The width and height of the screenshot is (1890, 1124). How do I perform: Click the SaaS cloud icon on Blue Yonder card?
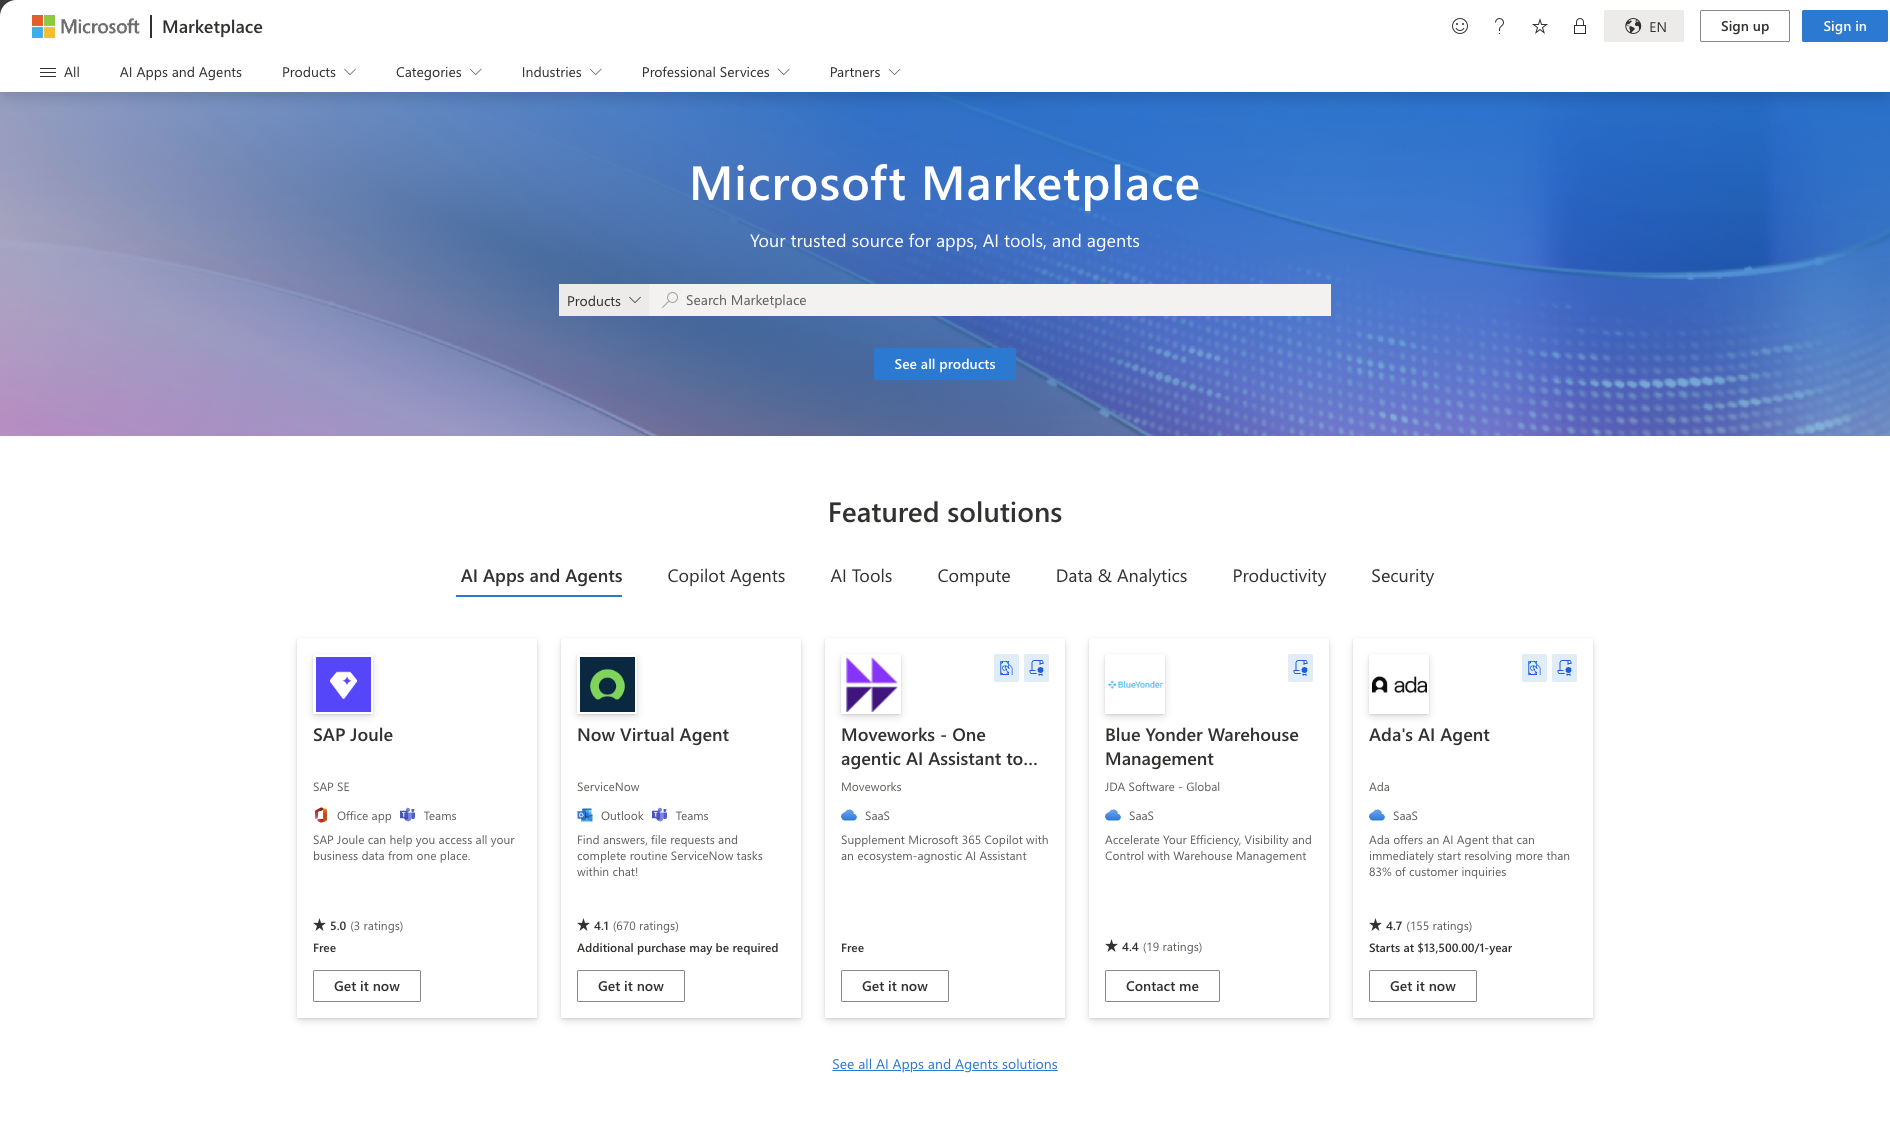coord(1113,815)
